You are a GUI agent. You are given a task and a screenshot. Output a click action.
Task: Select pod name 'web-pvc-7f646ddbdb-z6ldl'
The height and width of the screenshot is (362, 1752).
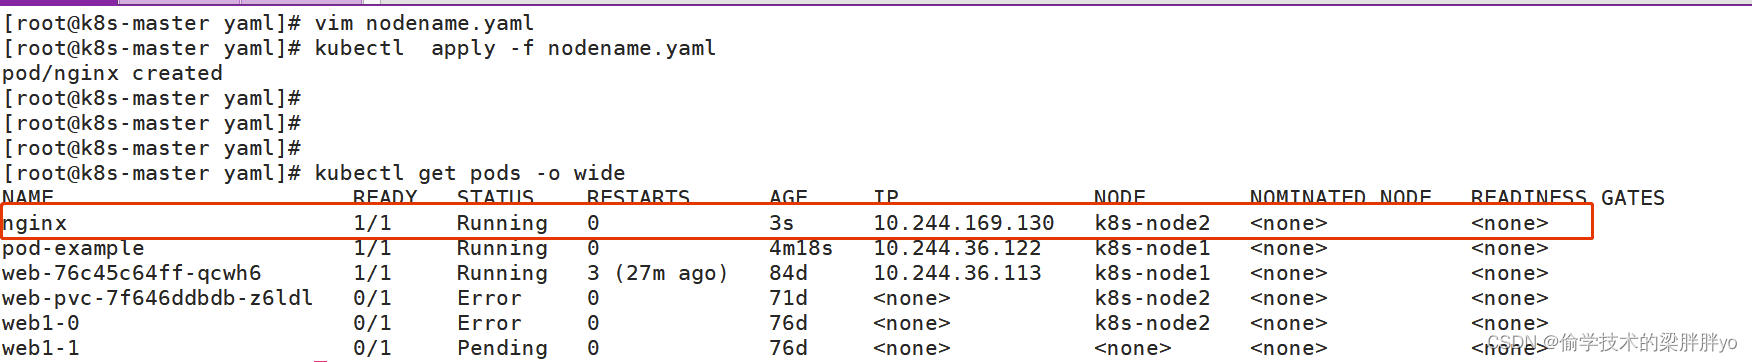point(158,298)
